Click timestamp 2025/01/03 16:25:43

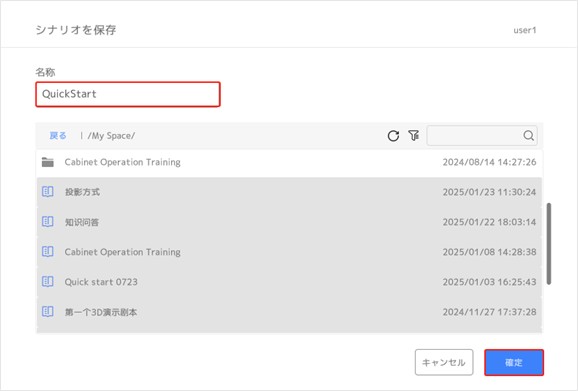click(490, 282)
